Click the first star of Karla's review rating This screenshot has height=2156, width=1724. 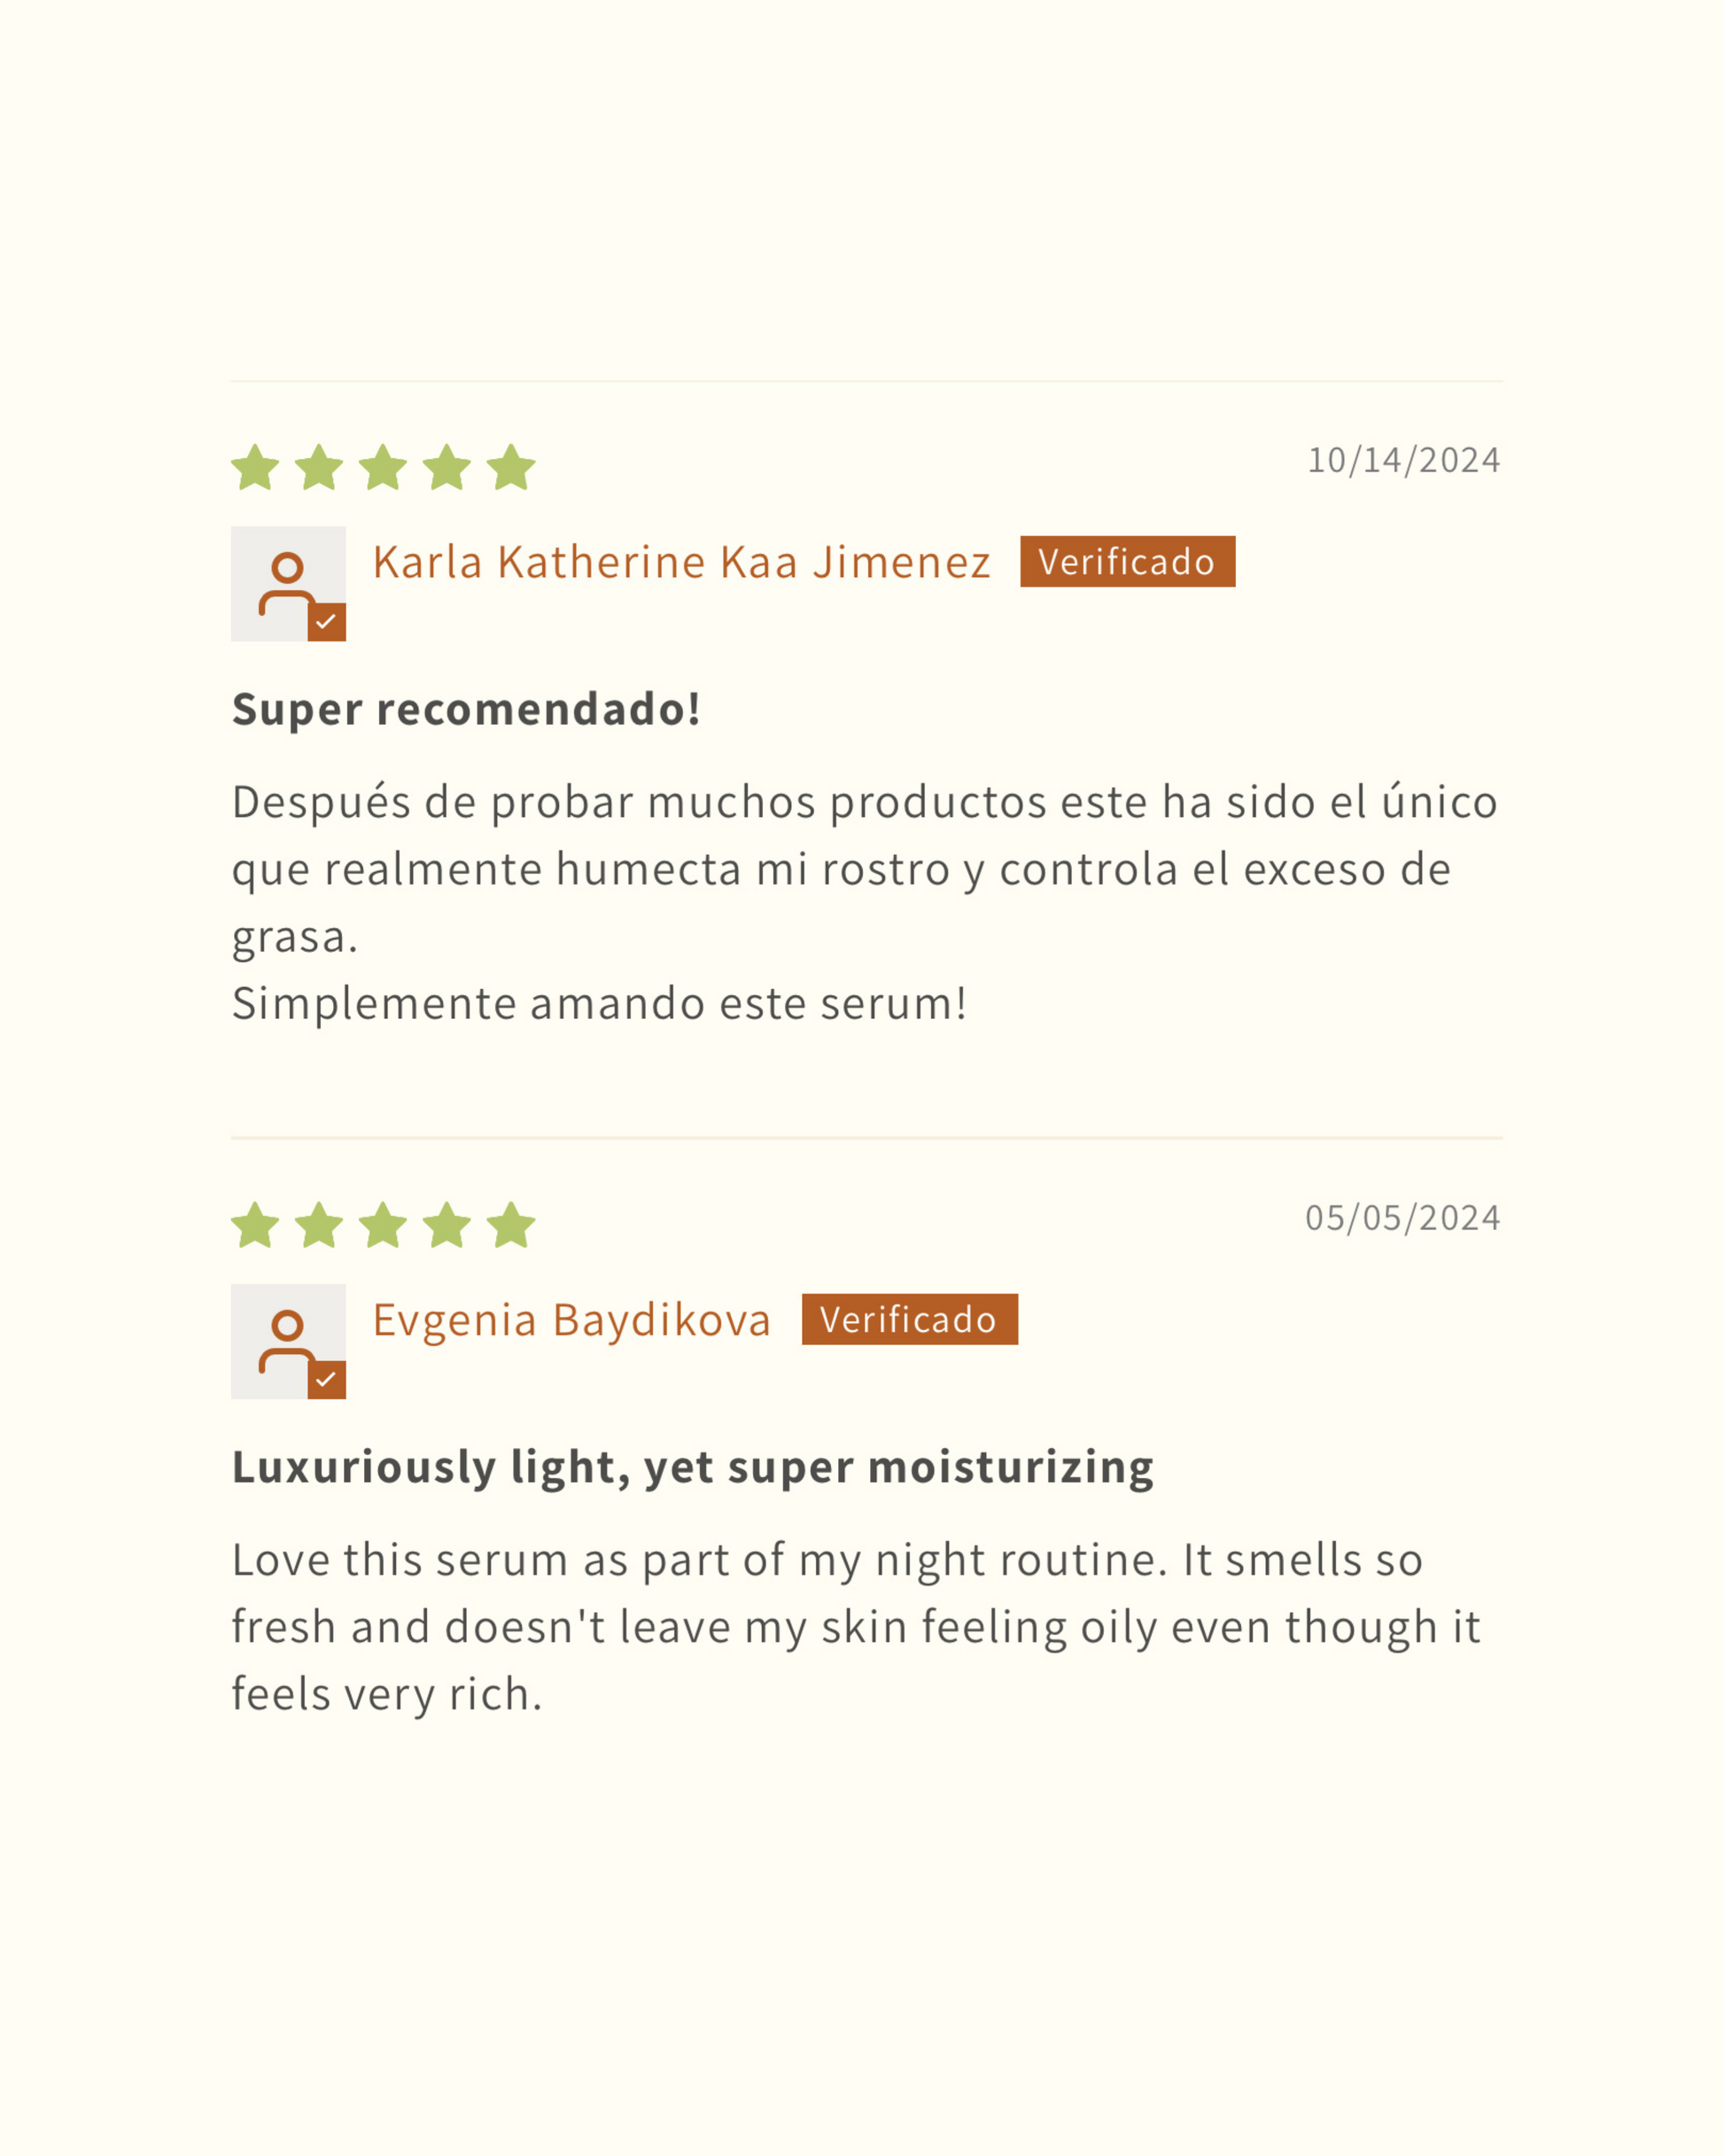(x=255, y=468)
